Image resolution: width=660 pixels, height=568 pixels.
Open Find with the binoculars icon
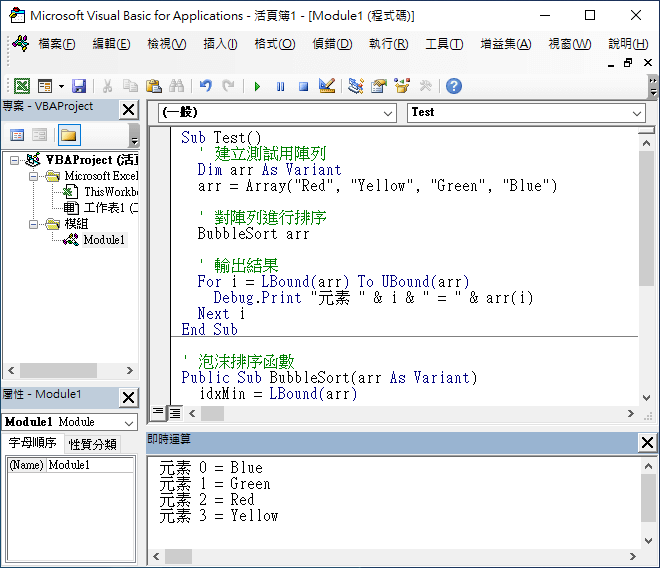(x=176, y=86)
